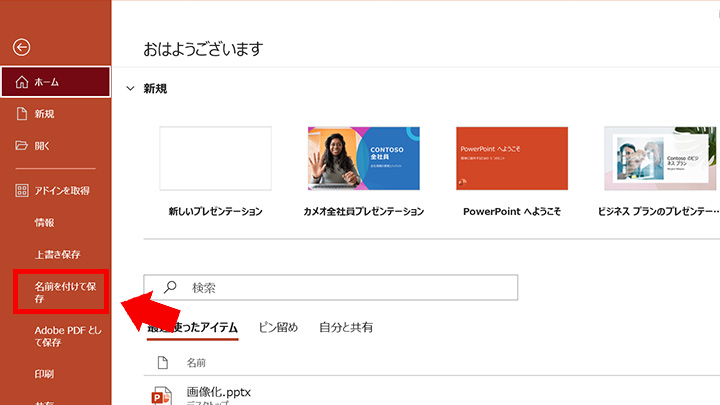This screenshot has width=720, height=405.
Task: Collapse the 新規 section chevron
Action: 130,89
